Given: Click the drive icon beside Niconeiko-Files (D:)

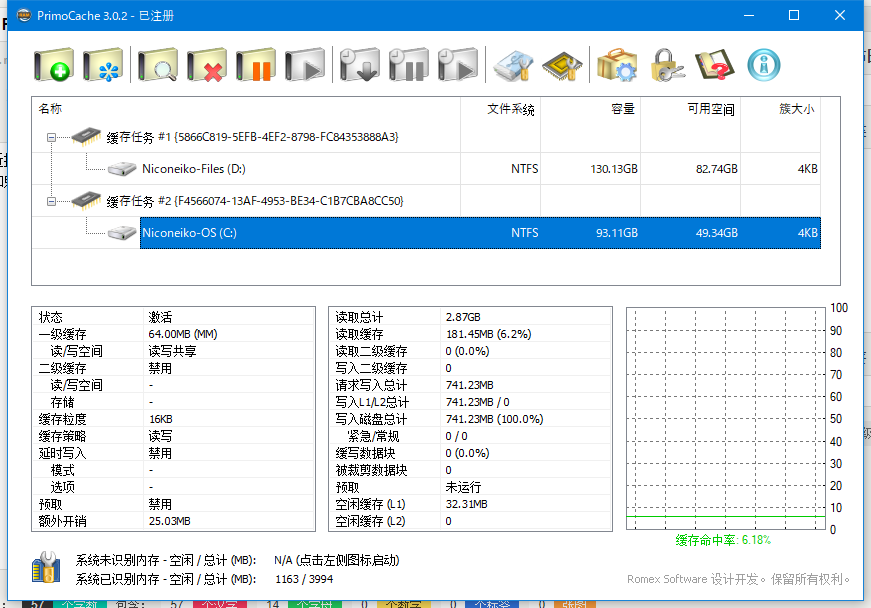Looking at the screenshot, I should [x=122, y=168].
